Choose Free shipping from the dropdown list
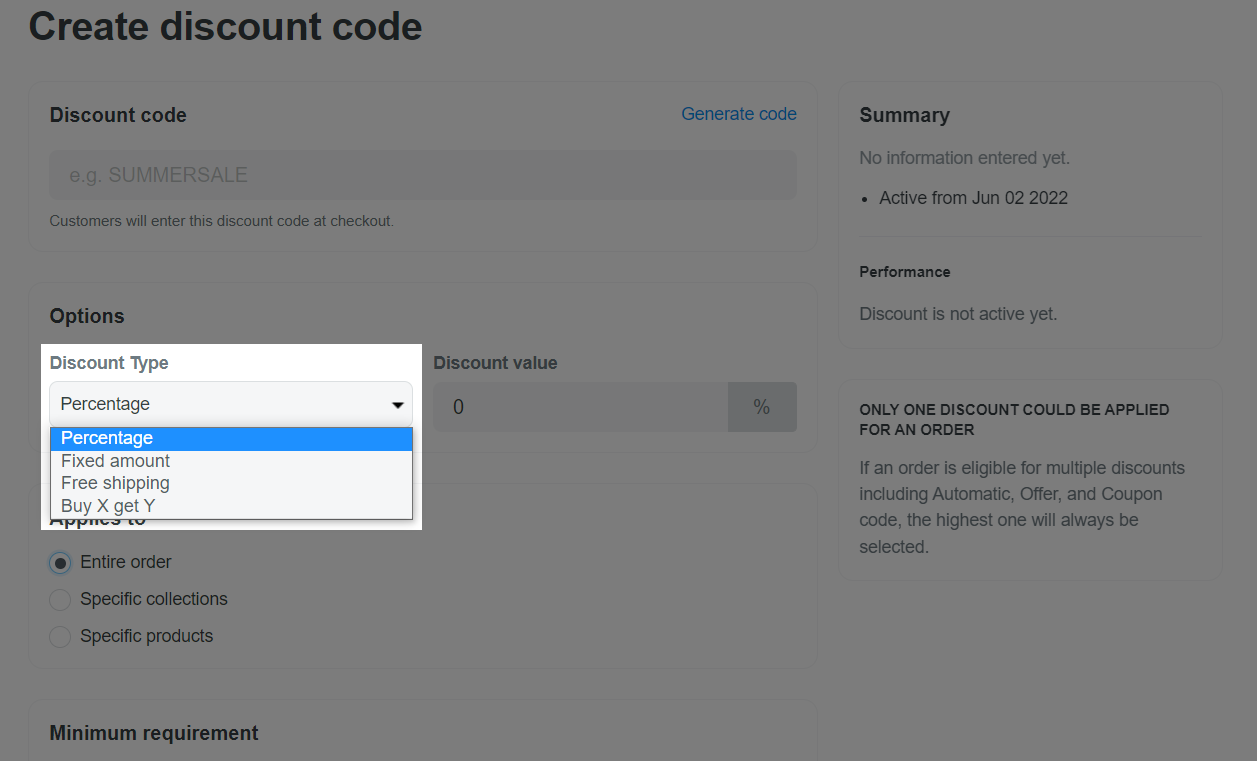This screenshot has height=761, width=1257. pyautogui.click(x=231, y=483)
